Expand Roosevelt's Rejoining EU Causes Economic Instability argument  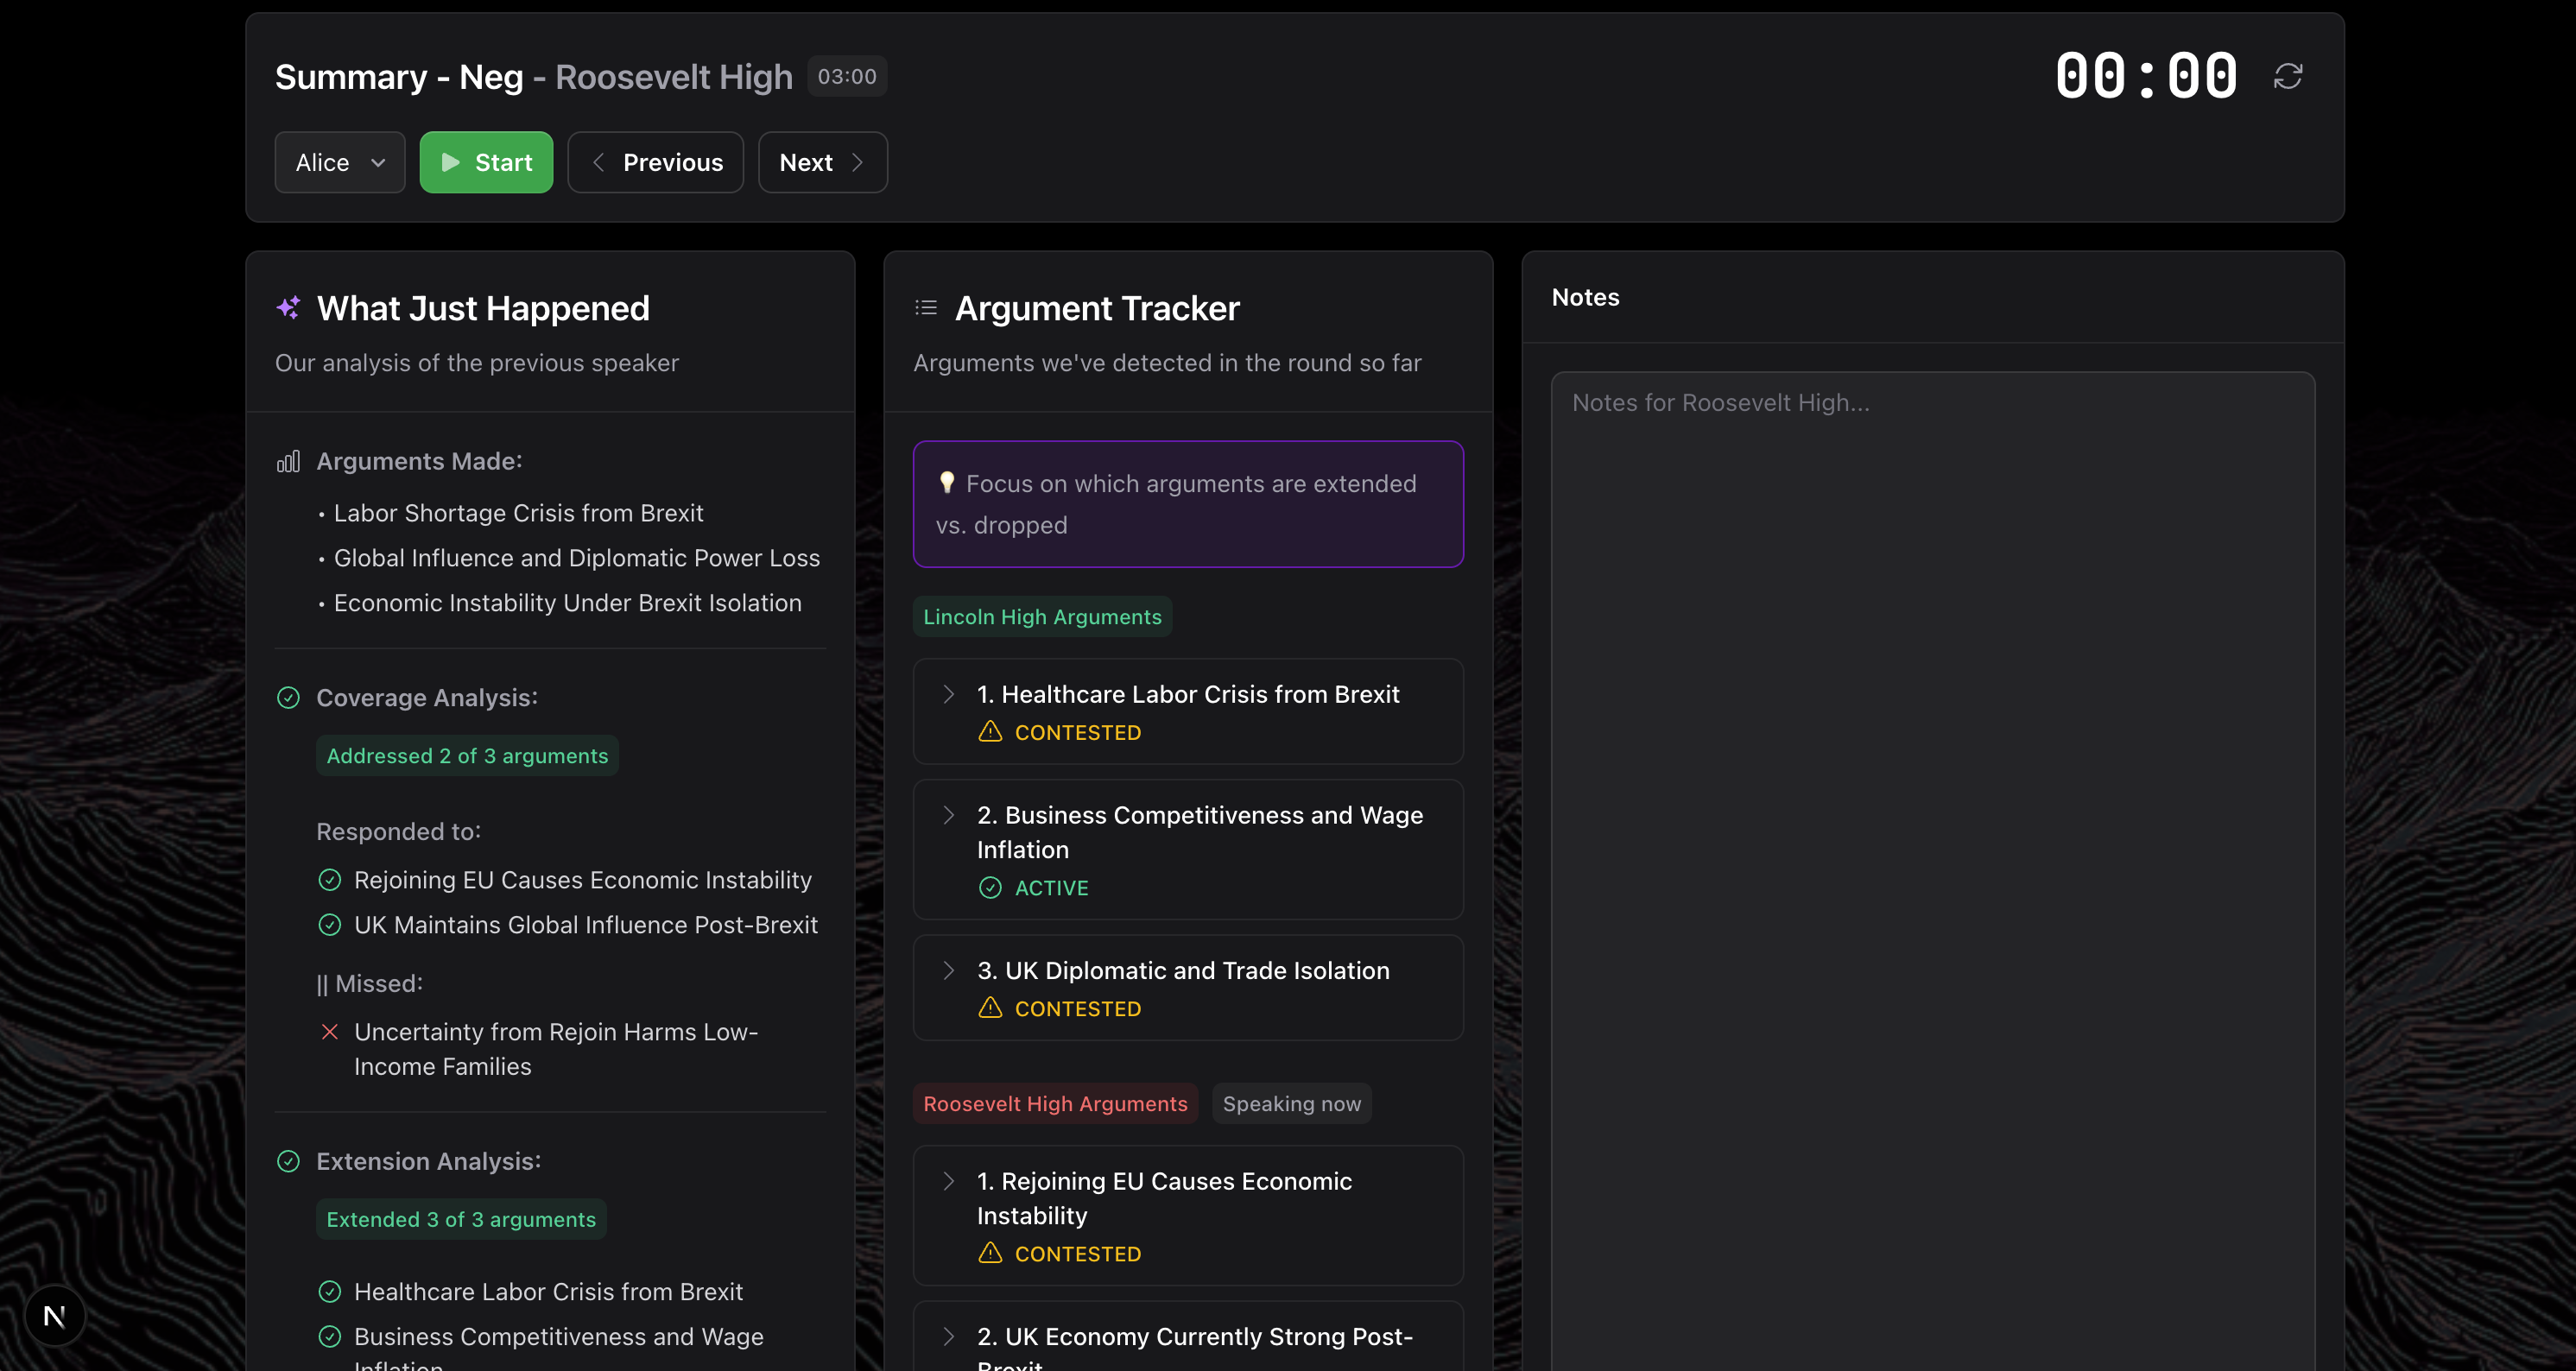948,1181
